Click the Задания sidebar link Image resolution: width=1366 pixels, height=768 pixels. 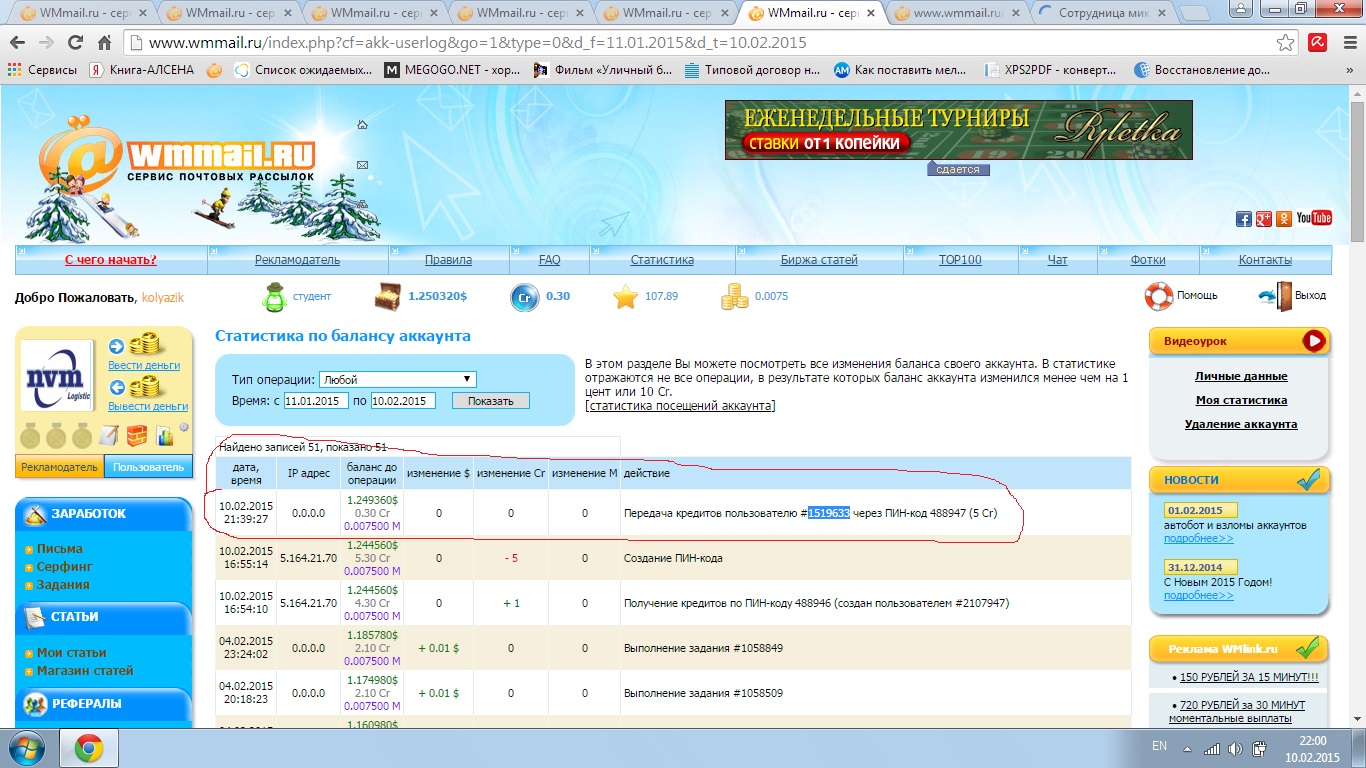(x=63, y=585)
